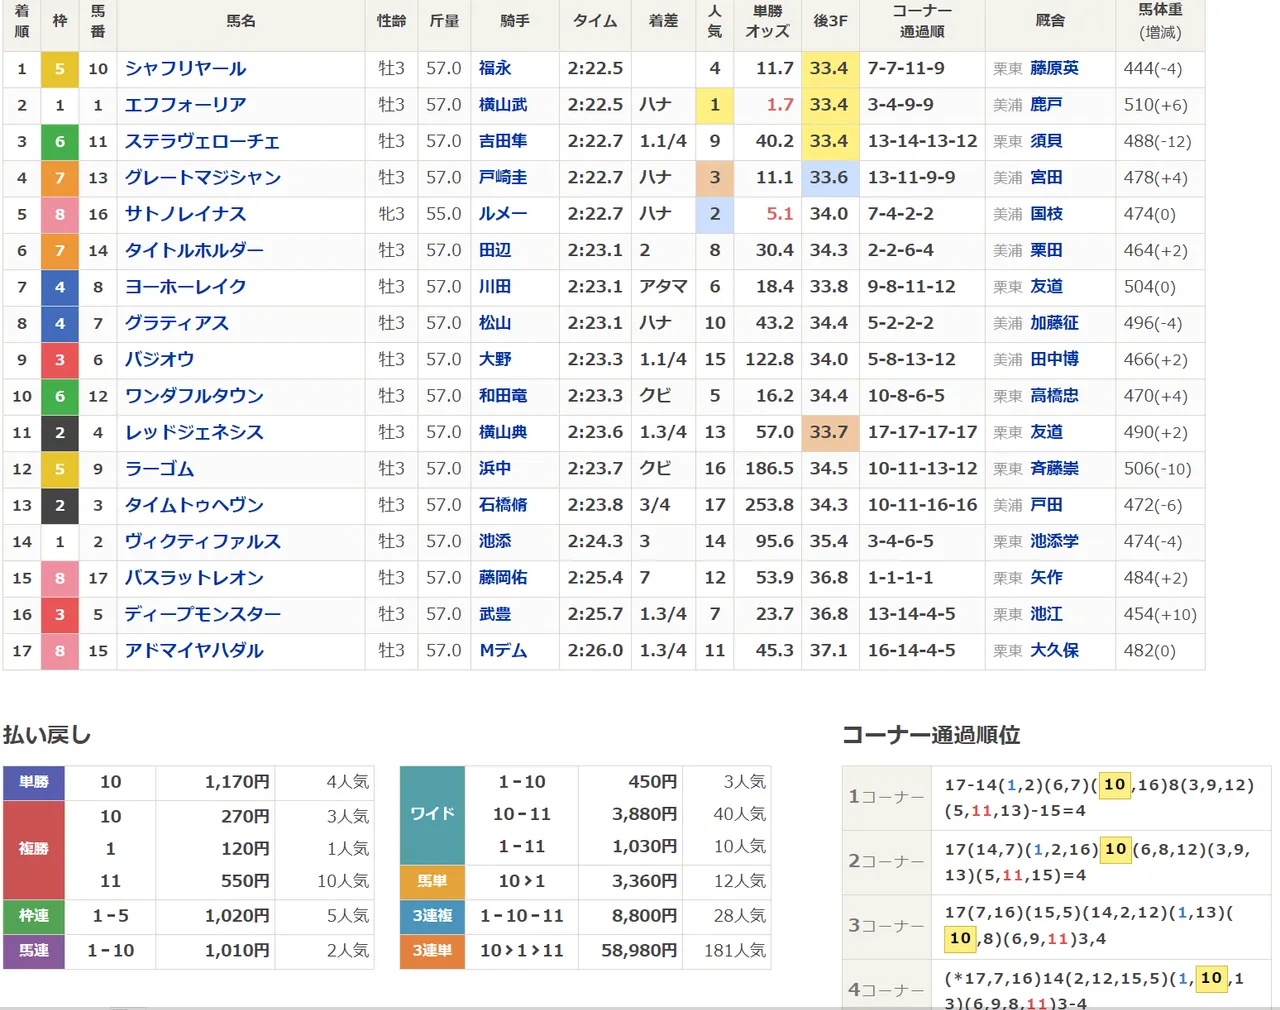The width and height of the screenshot is (1280, 1010).
Task: Select the 3連単 payout label
Action: click(432, 950)
